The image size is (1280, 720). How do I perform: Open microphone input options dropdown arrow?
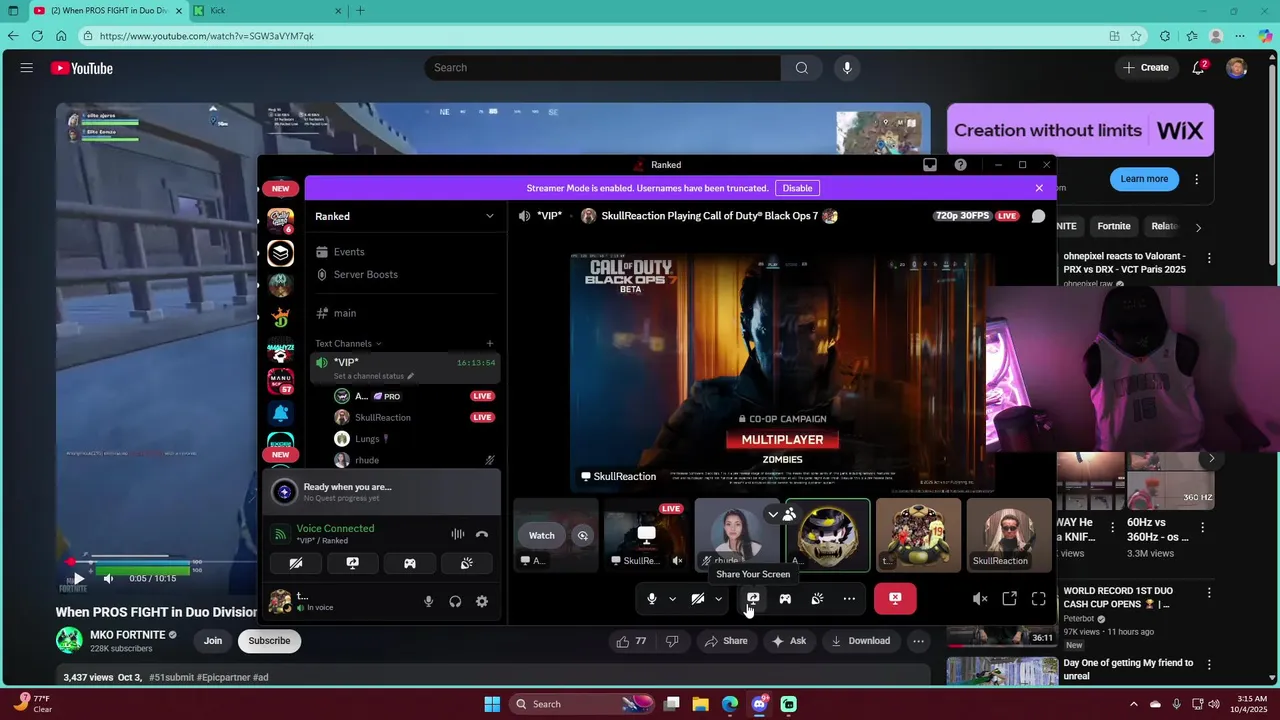672,599
